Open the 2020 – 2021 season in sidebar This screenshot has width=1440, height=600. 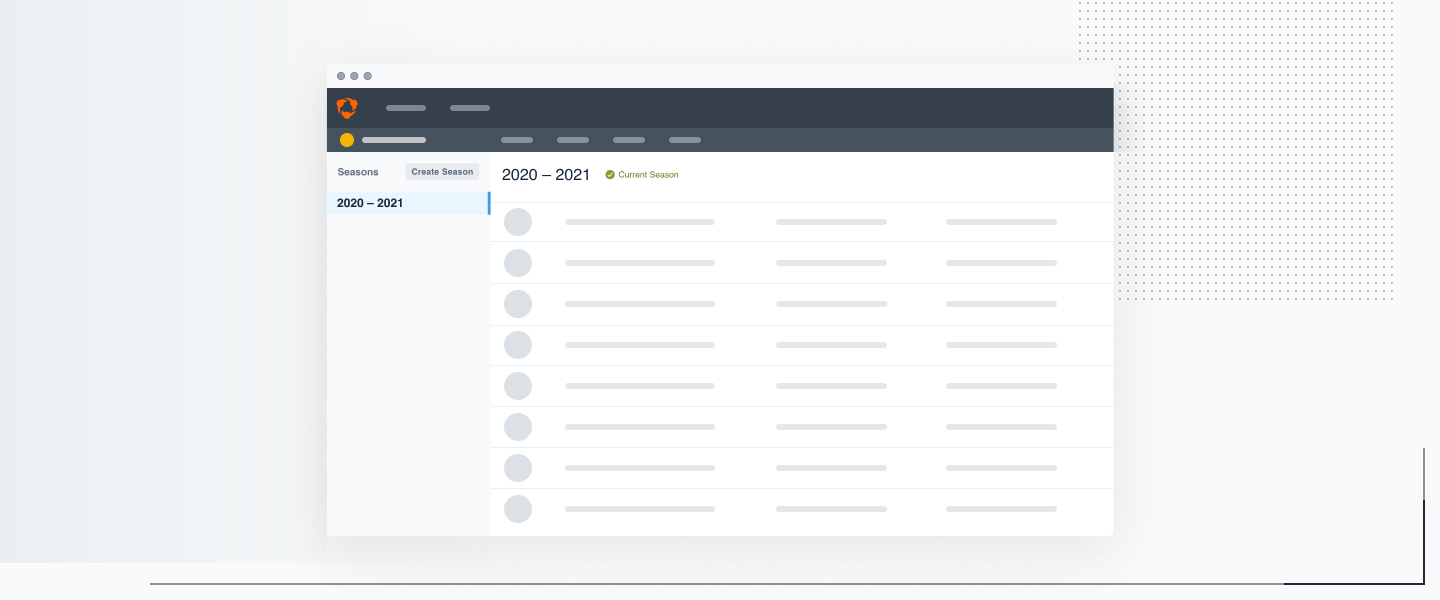tap(408, 203)
